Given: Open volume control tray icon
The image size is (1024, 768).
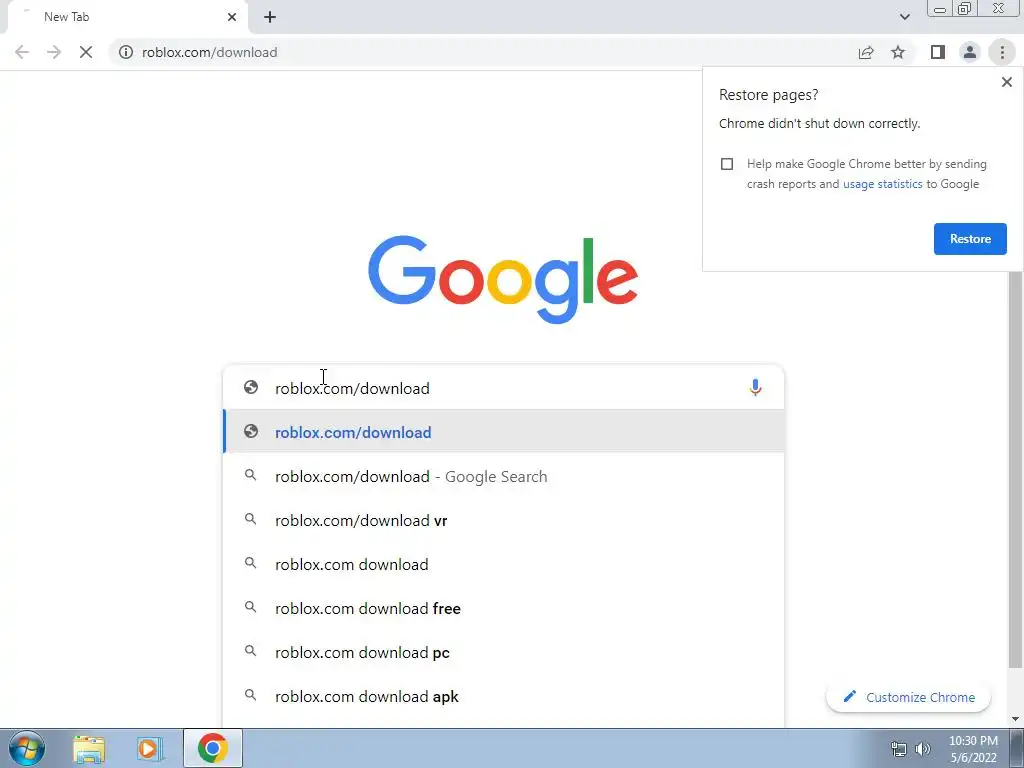Looking at the screenshot, I should pyautogui.click(x=922, y=749).
